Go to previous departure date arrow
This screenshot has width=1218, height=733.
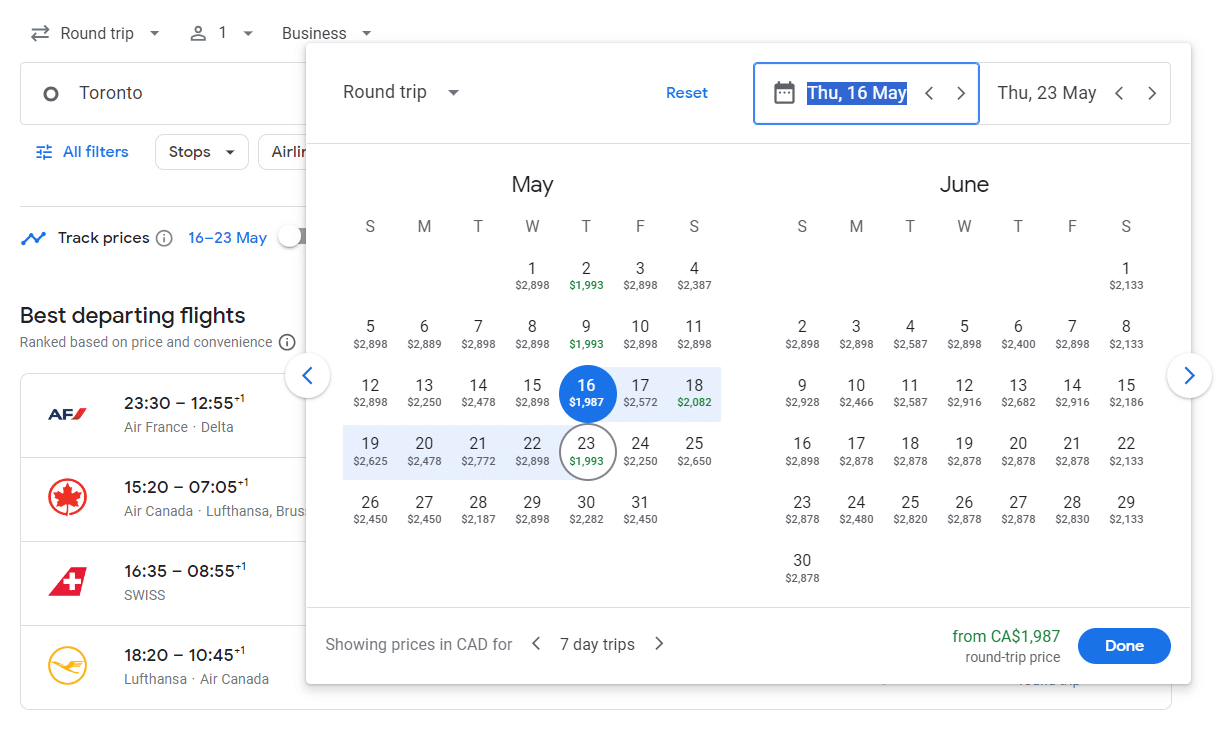pos(929,93)
